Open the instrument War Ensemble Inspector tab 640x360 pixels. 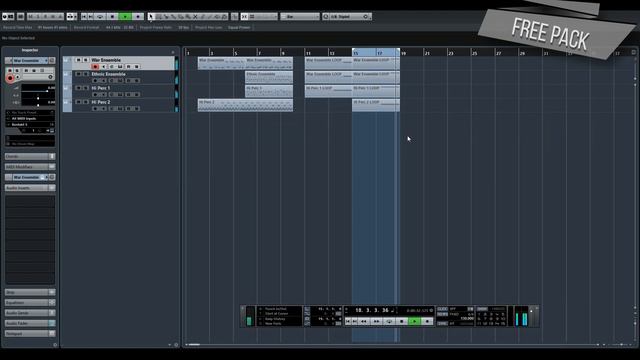tap(30, 177)
